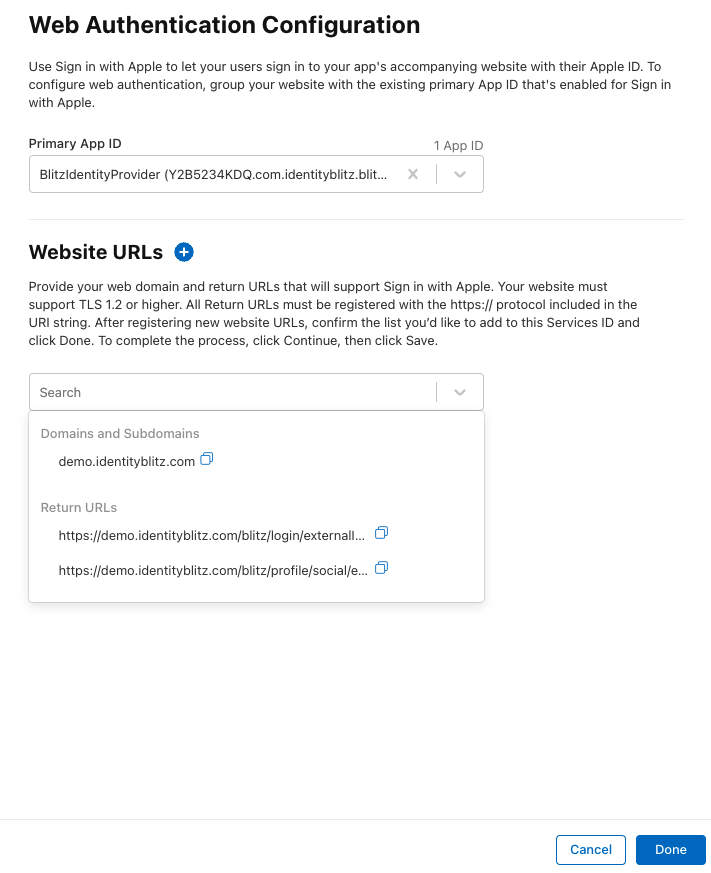Focus the Search field for website URLs
This screenshot has height=873, width=711.
[233, 393]
